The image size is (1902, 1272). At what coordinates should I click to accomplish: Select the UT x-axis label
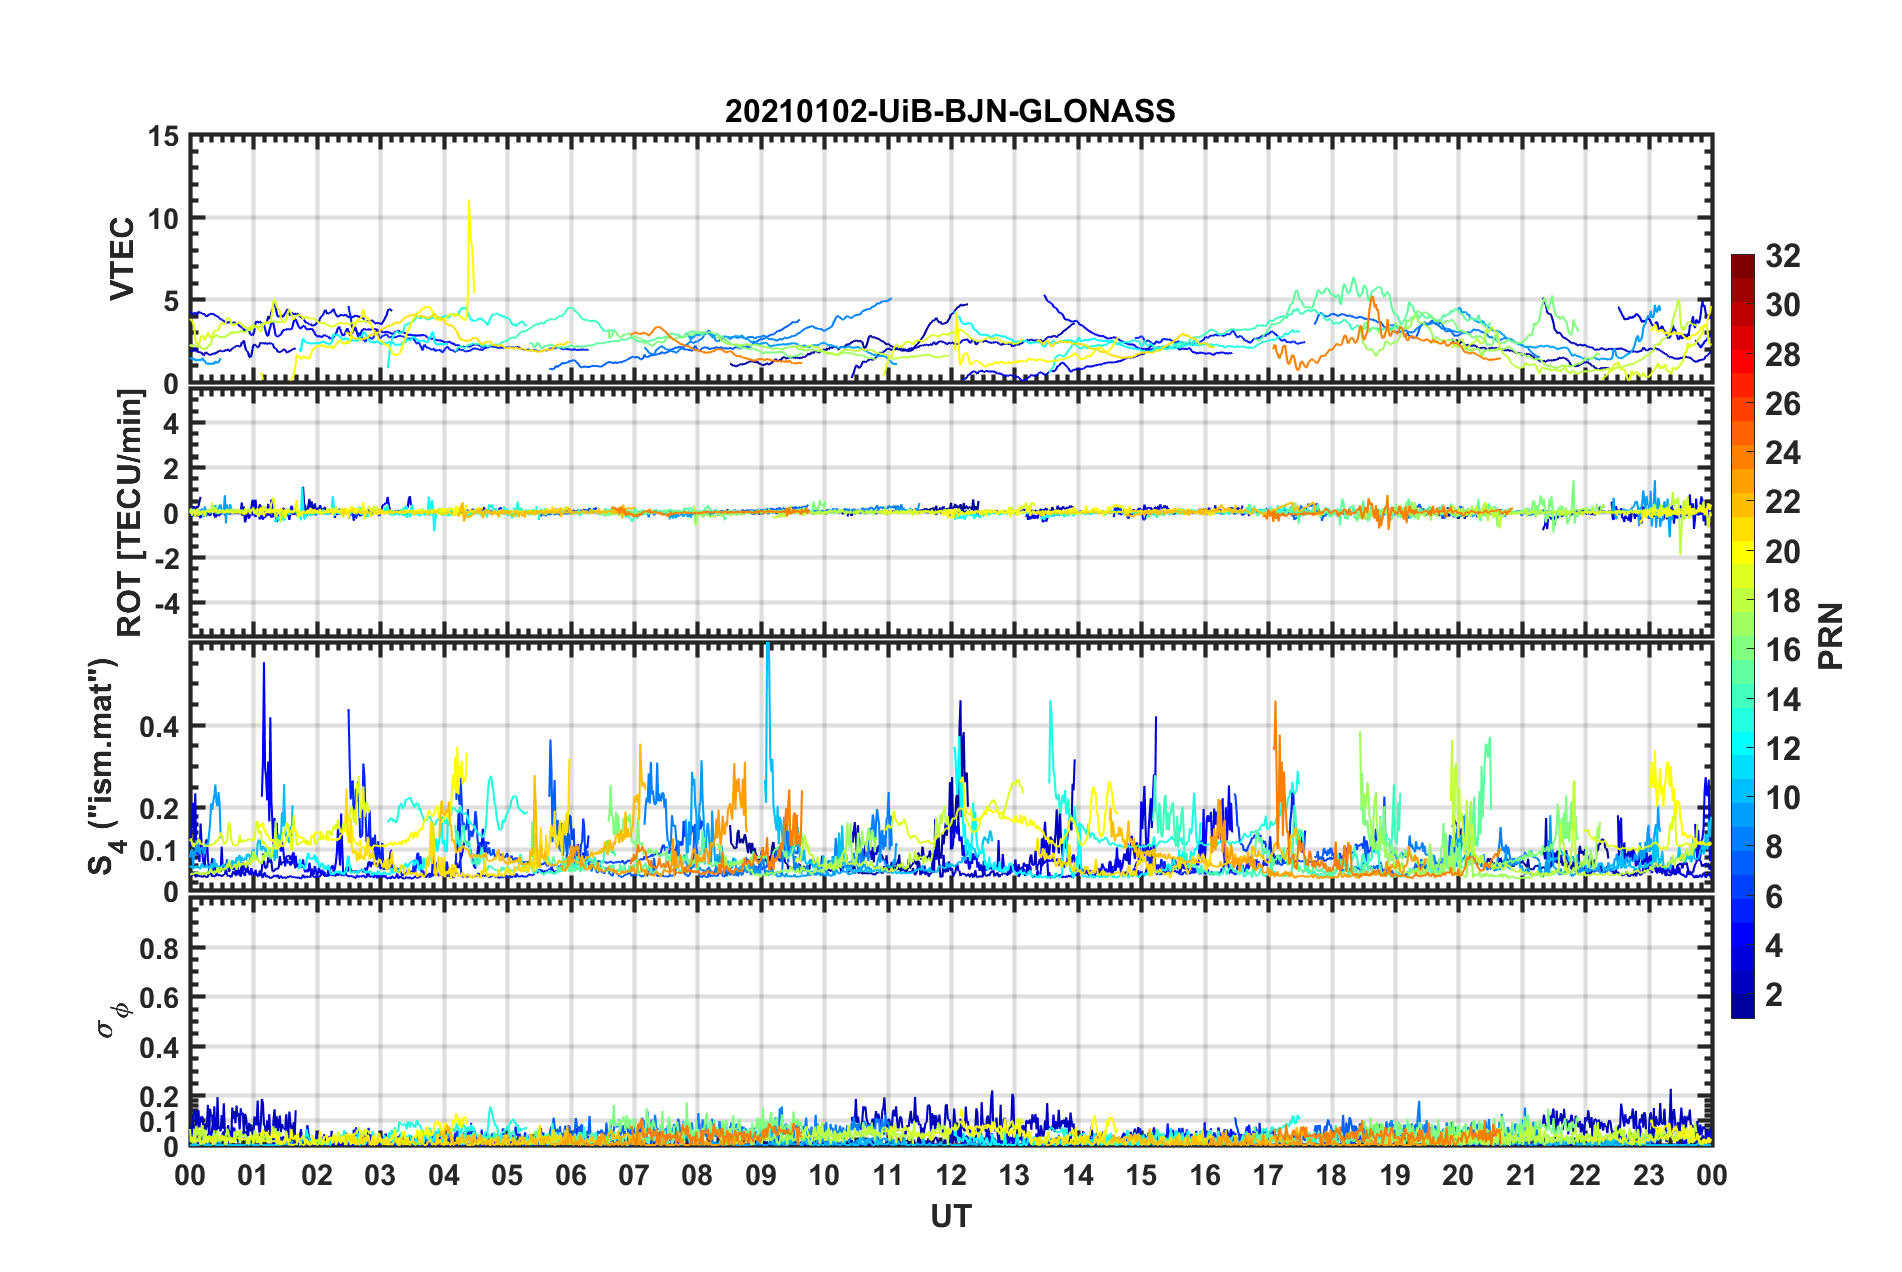[x=951, y=1216]
